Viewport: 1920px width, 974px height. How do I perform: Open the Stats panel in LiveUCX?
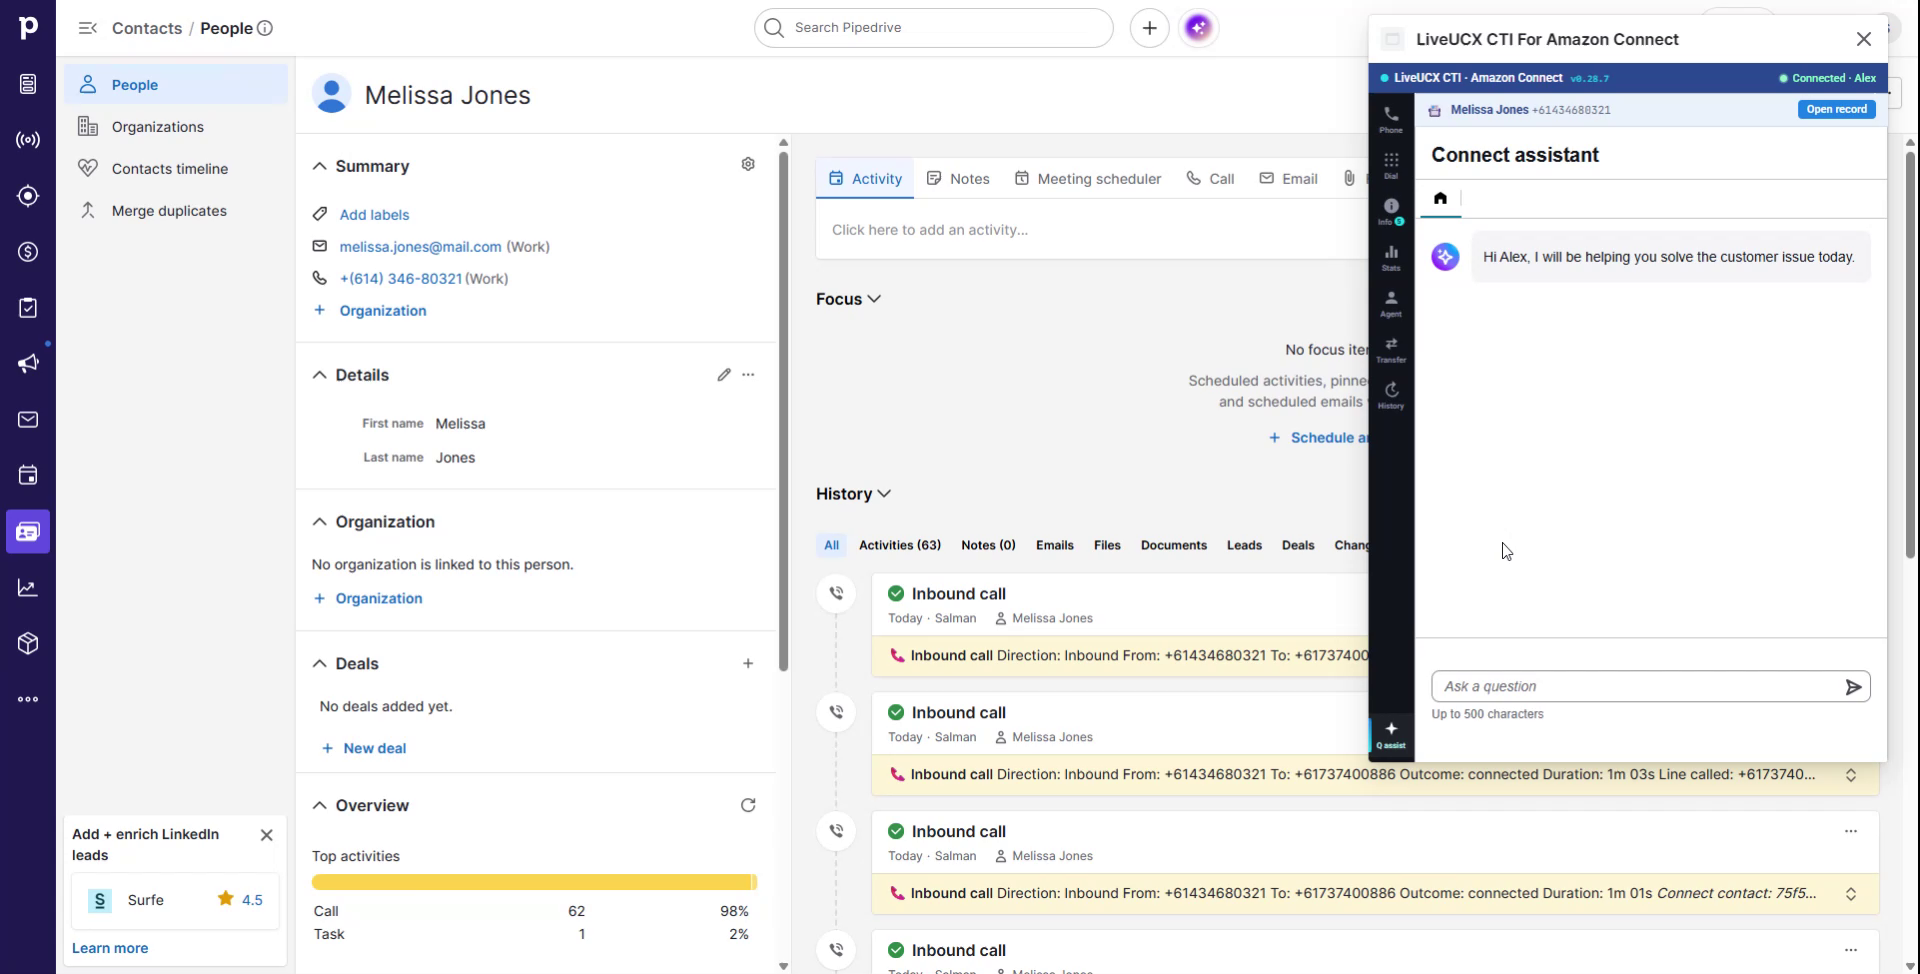(1391, 257)
